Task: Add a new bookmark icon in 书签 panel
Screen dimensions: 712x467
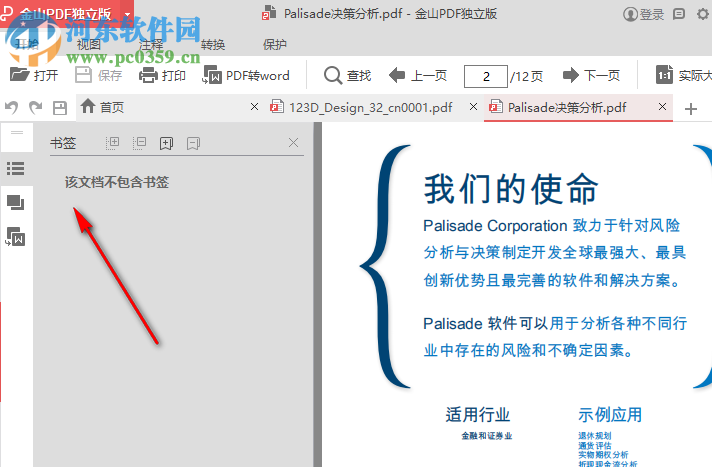Action: coord(166,144)
